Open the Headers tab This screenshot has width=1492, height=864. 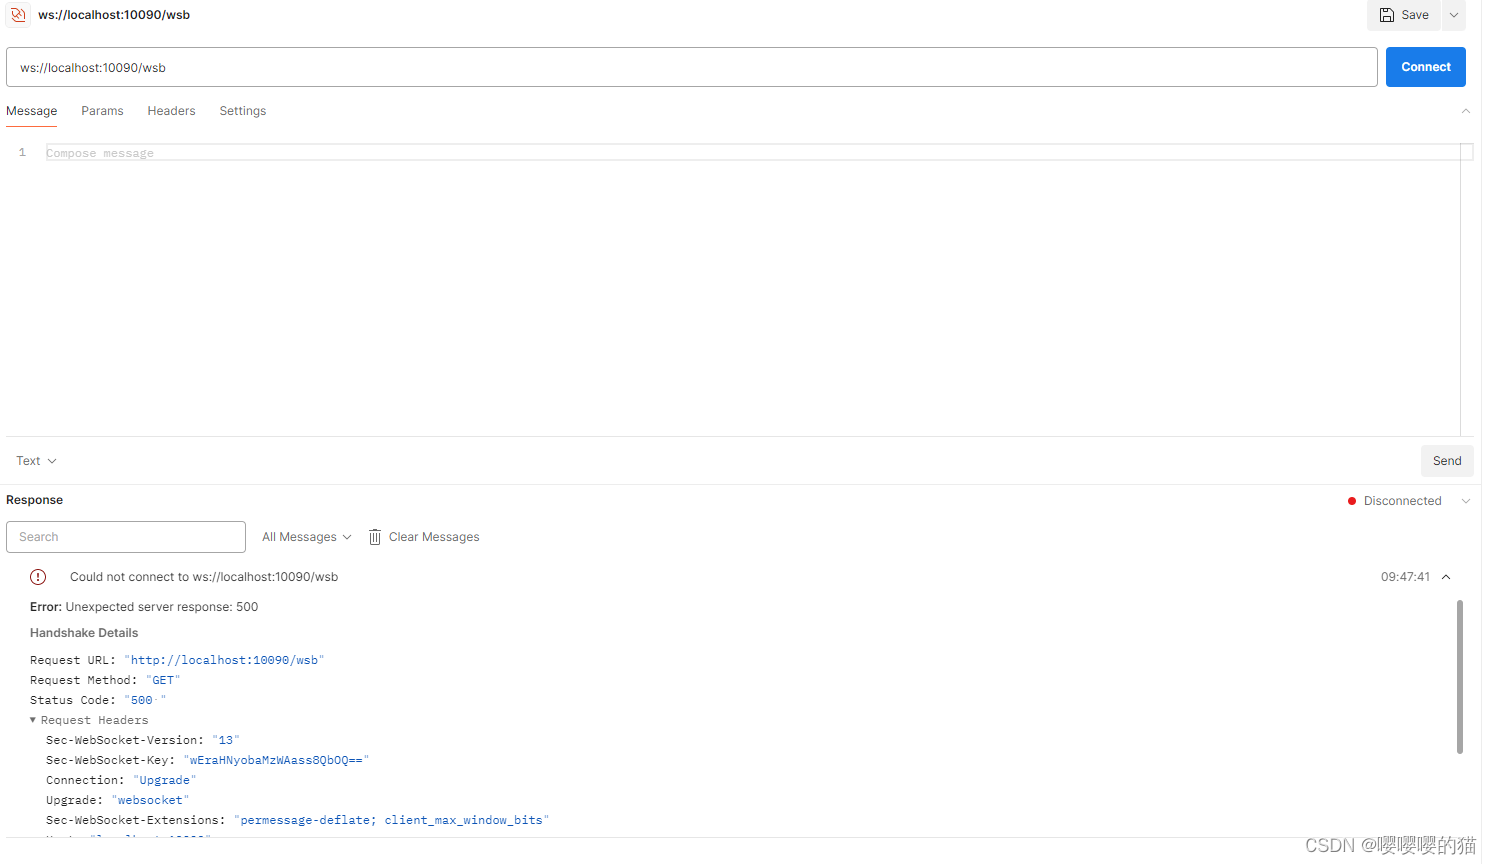point(171,110)
